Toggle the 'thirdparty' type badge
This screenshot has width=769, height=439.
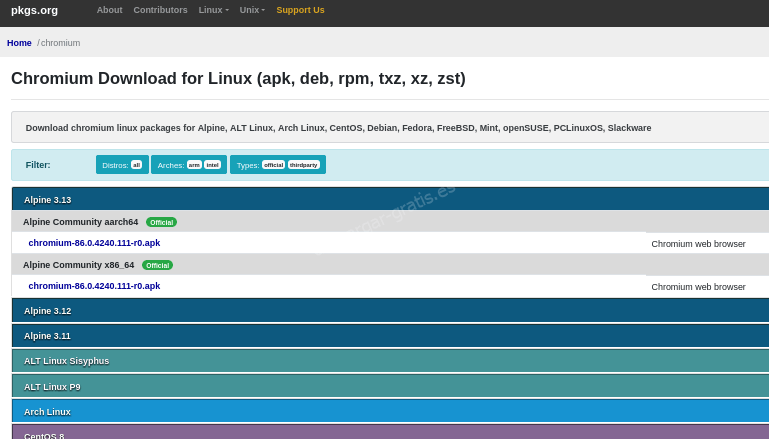pos(304,165)
